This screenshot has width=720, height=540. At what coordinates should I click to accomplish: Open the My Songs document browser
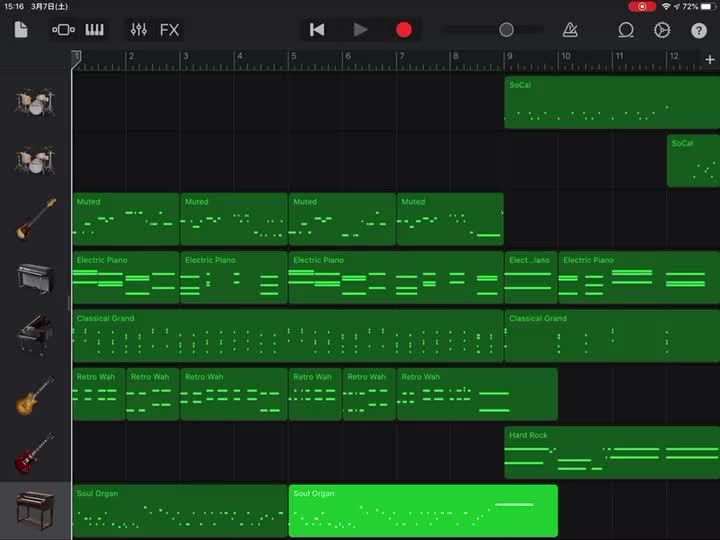click(x=21, y=30)
